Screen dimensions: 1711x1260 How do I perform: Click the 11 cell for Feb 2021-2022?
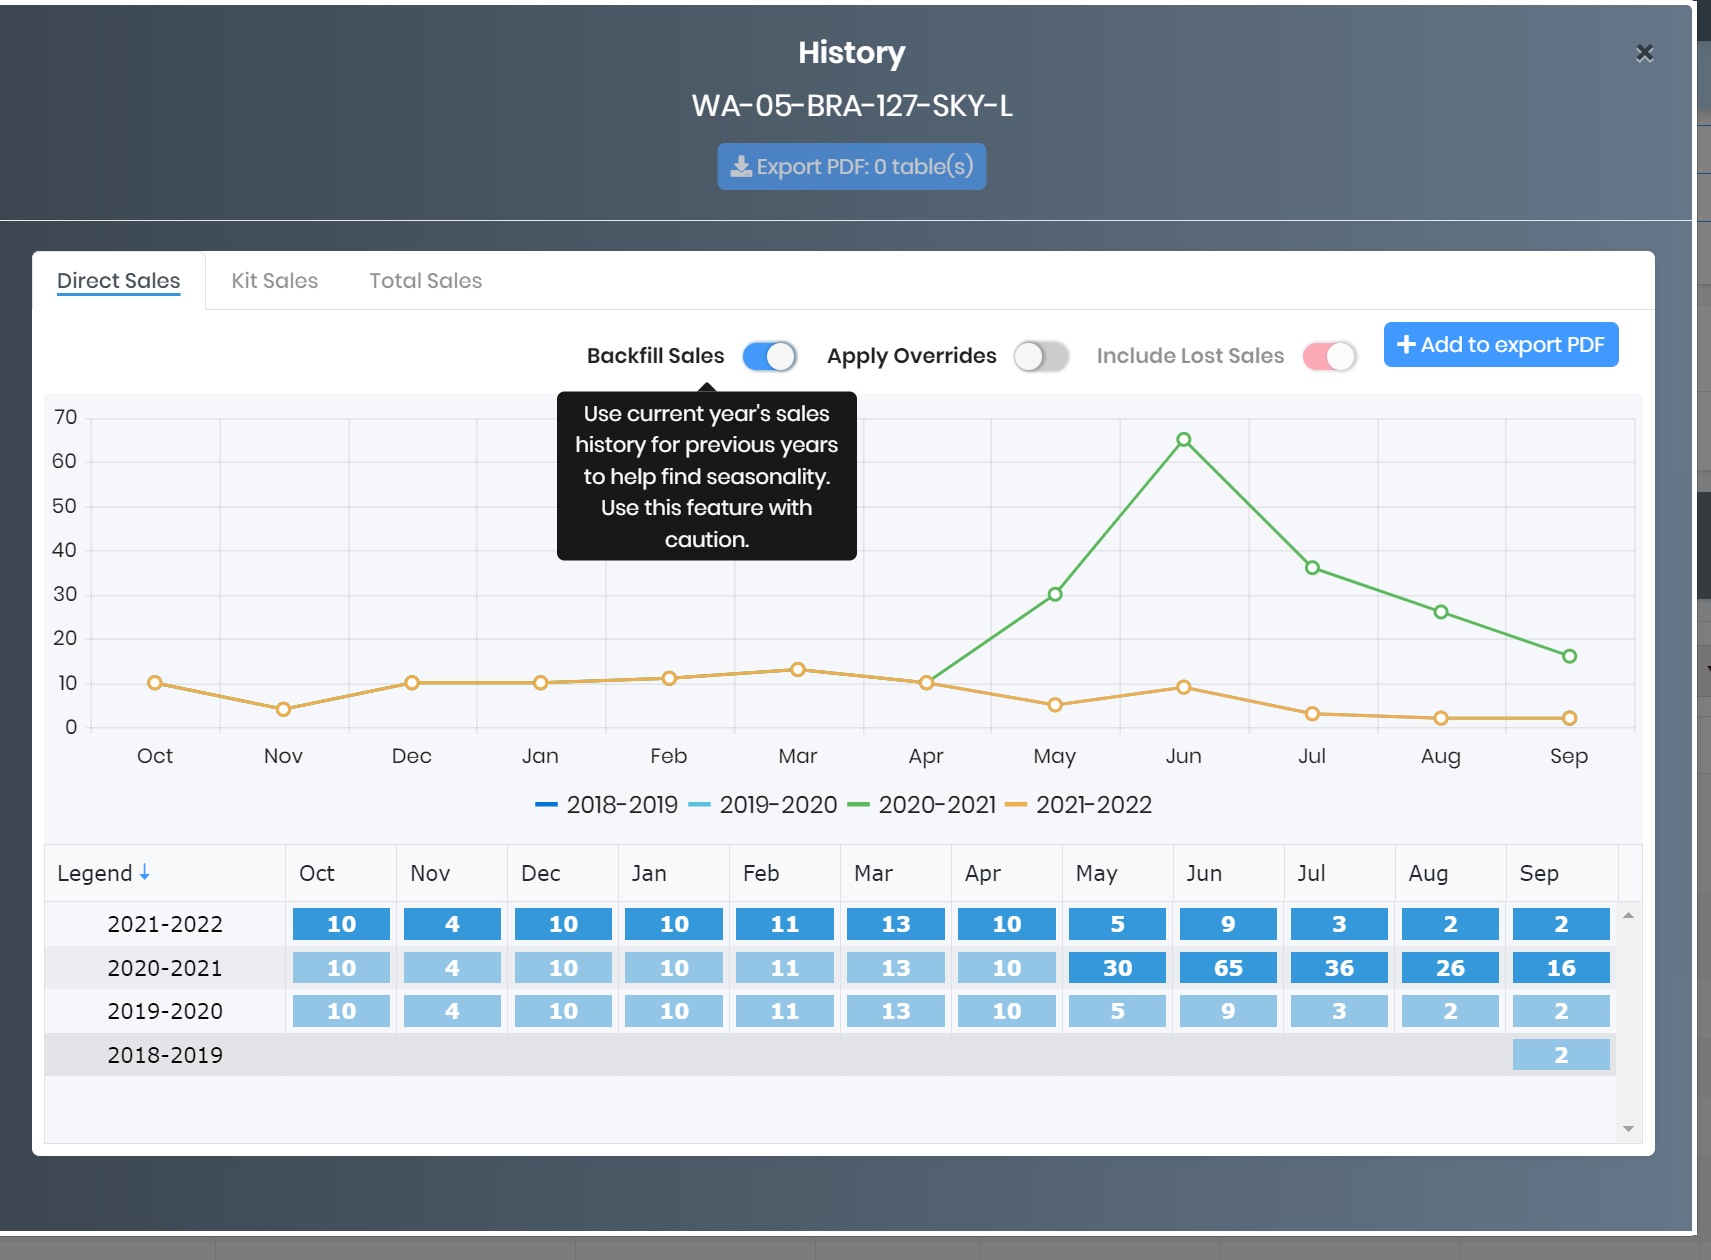click(x=784, y=924)
